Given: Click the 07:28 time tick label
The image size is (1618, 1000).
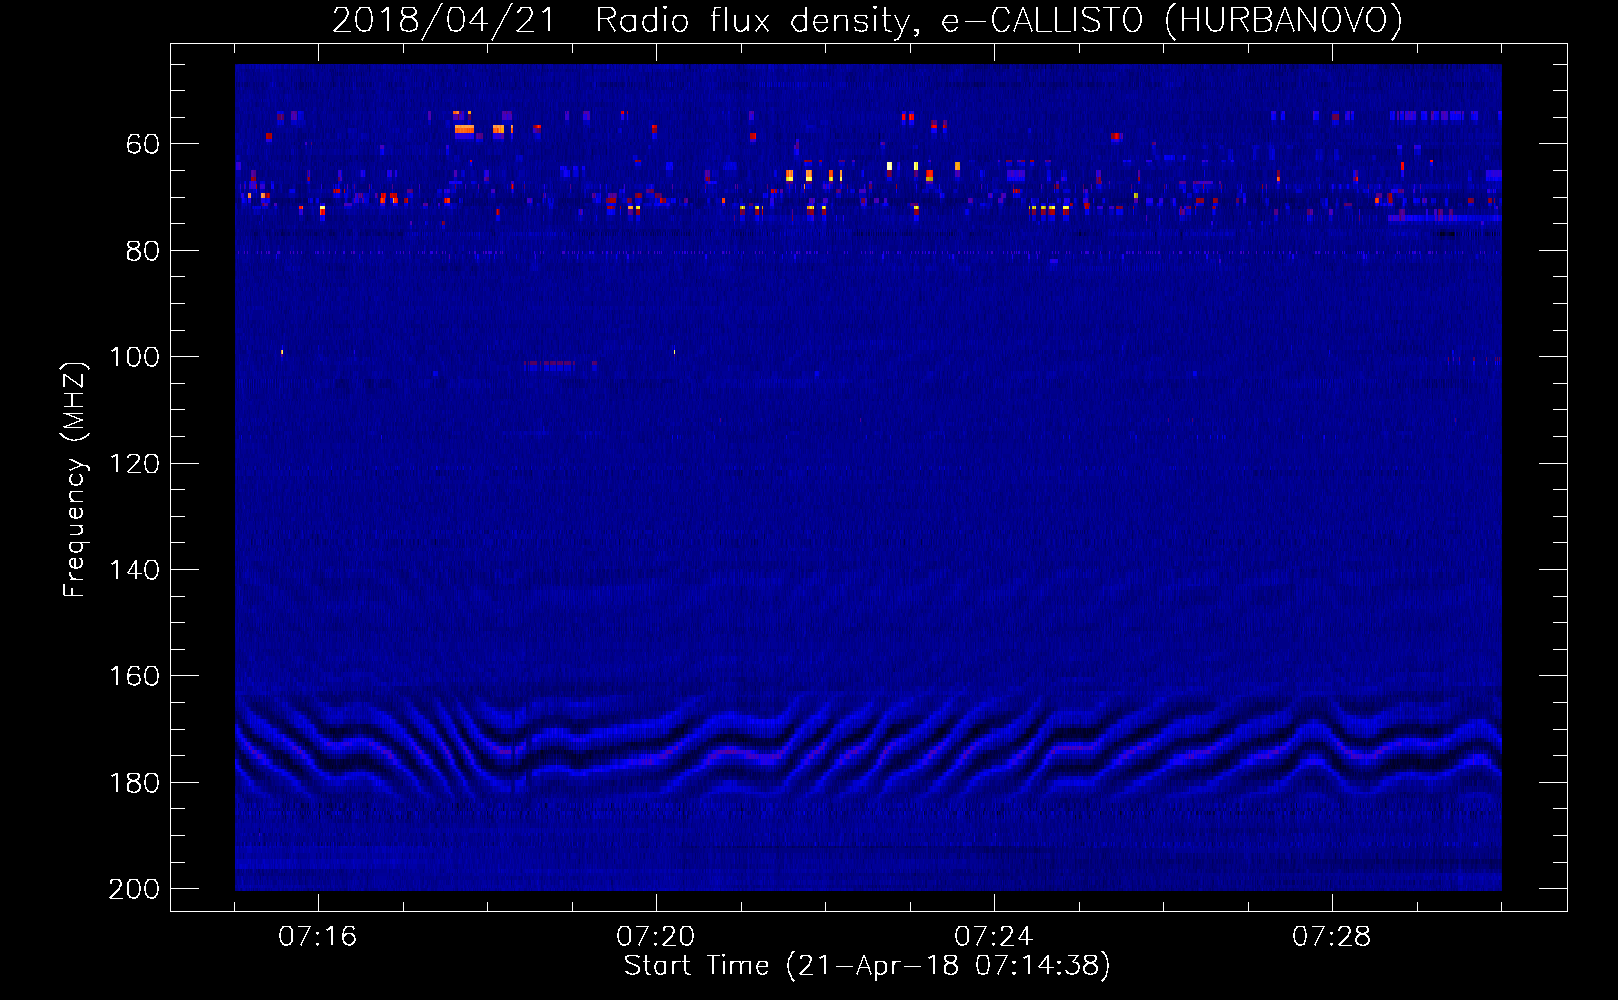Looking at the screenshot, I should tap(1332, 936).
